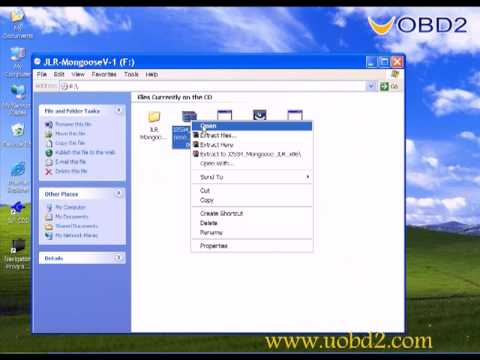Choose Extract Here in context menu
This screenshot has width=480, height=360.
coord(252,145)
